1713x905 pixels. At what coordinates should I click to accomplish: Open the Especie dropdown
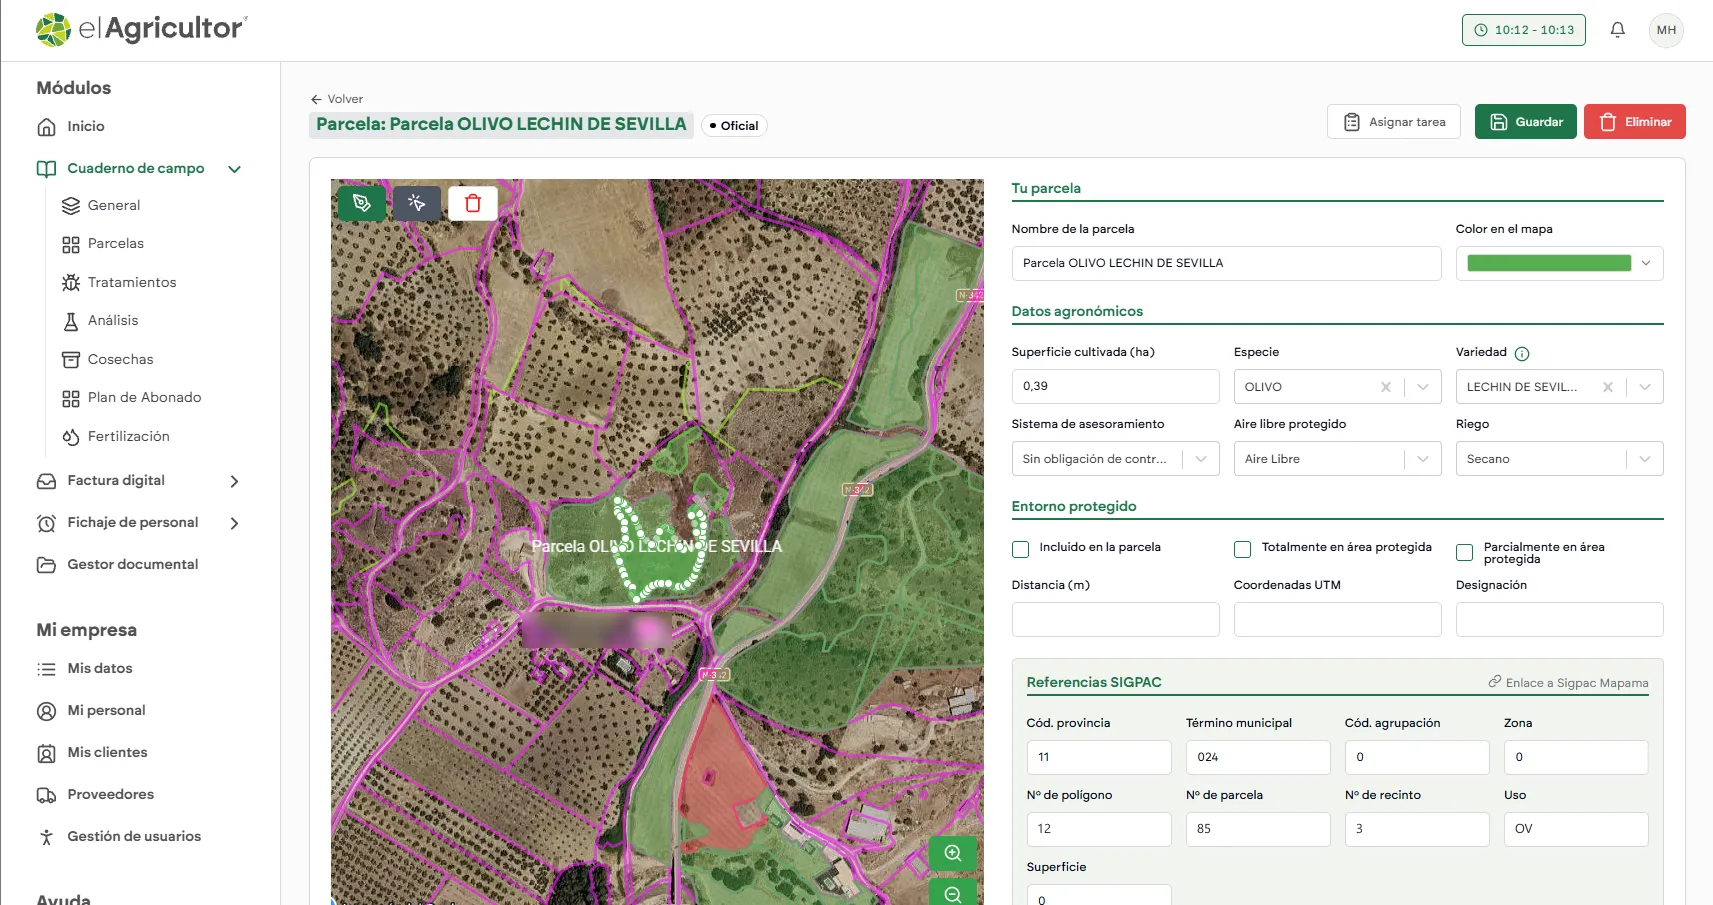point(1423,387)
